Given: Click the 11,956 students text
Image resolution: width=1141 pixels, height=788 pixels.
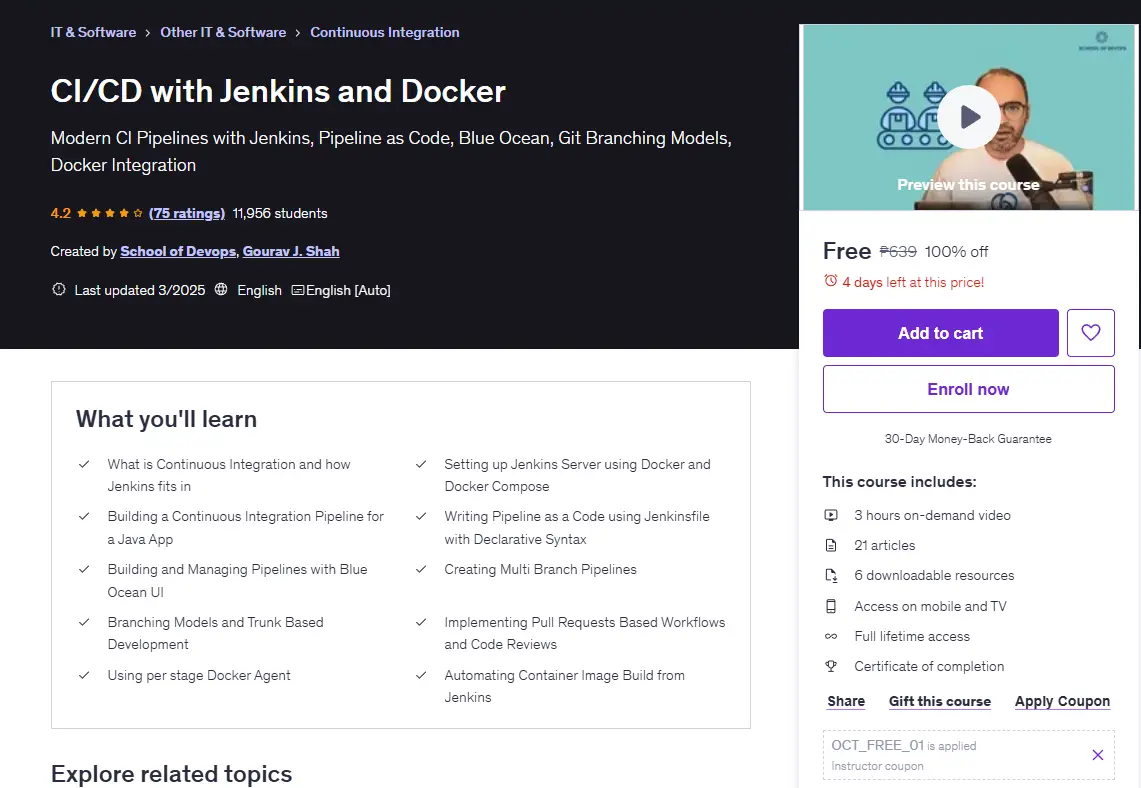Looking at the screenshot, I should tap(279, 213).
